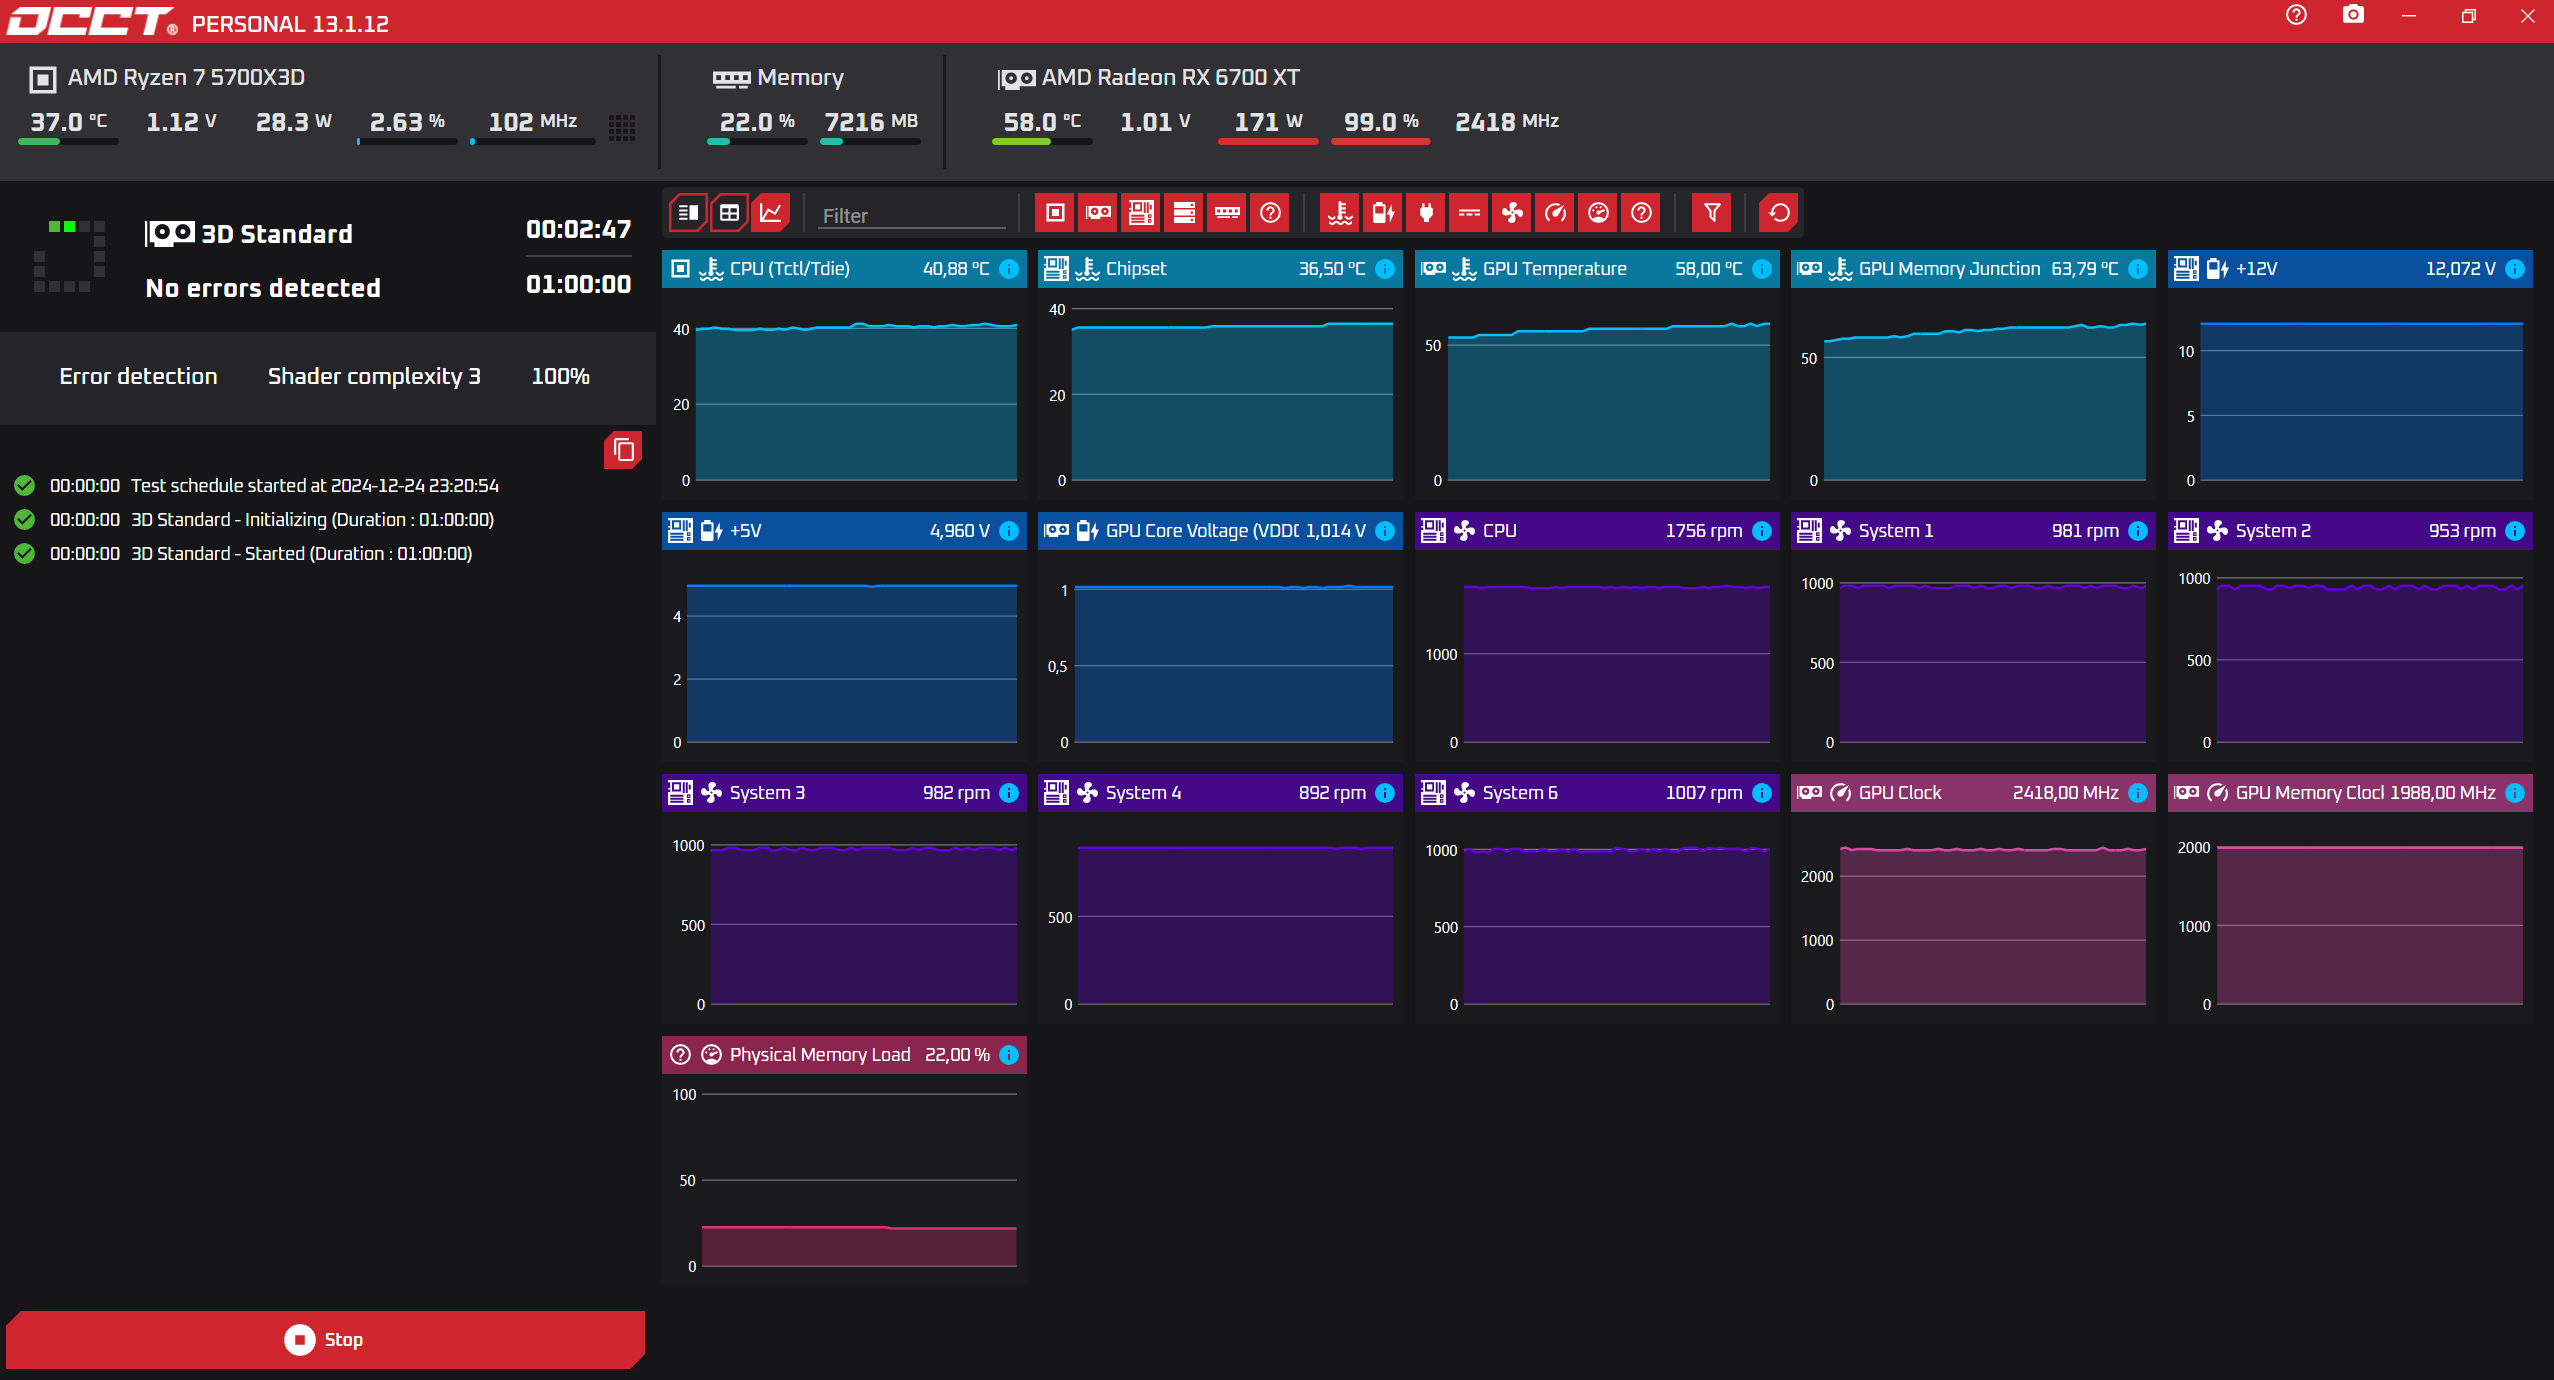Toggle the CPU sensor filter
This screenshot has width=2554, height=1380.
(x=1055, y=213)
